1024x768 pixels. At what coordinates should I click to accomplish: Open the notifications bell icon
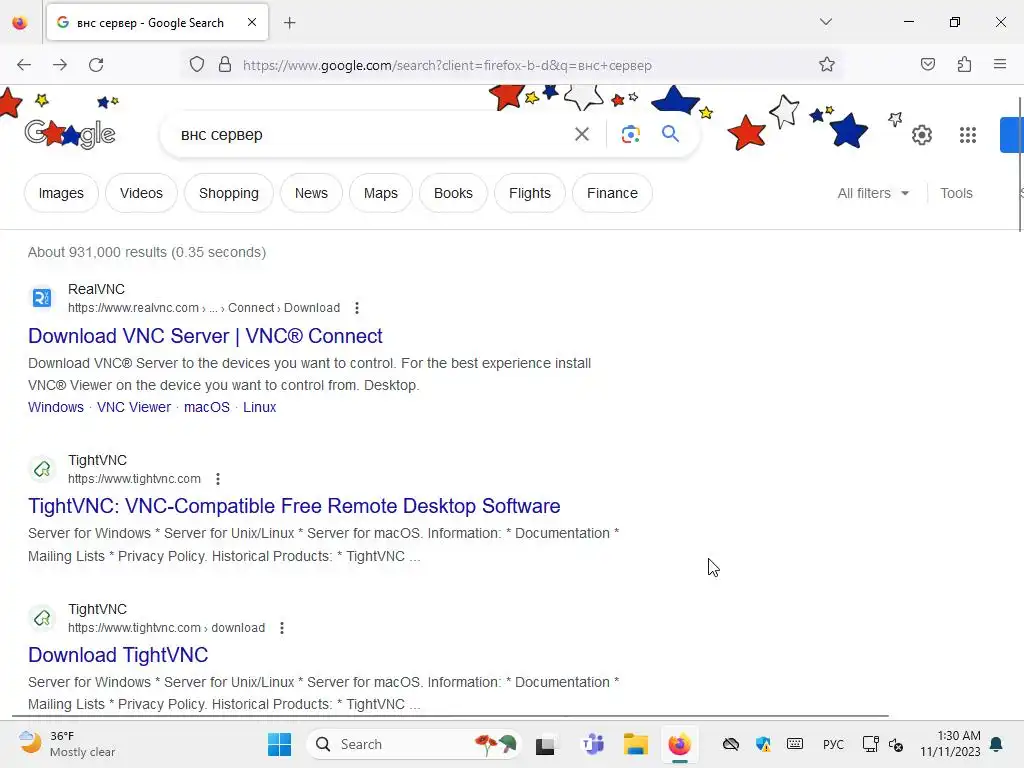click(x=996, y=744)
